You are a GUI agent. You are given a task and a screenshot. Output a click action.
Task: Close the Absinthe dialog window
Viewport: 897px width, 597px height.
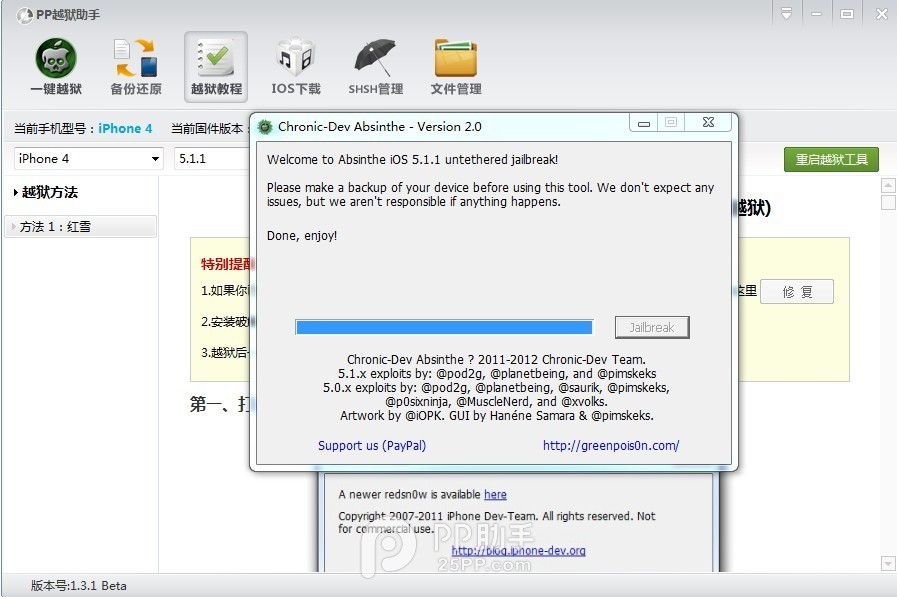click(x=708, y=122)
